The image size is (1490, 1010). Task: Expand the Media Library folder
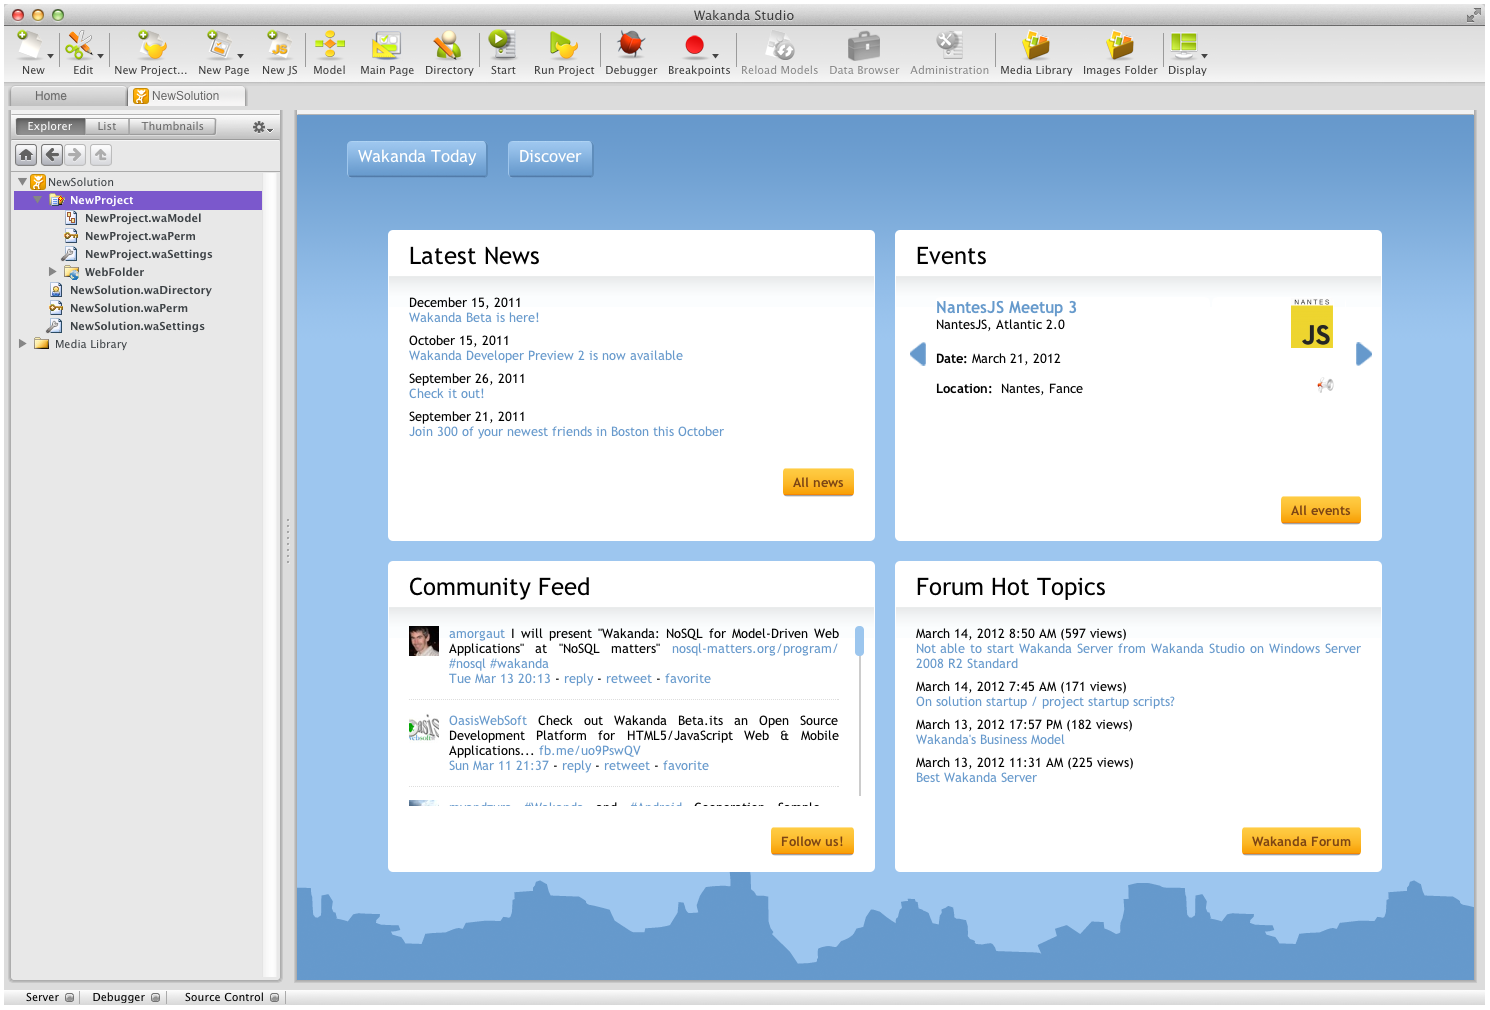point(23,344)
